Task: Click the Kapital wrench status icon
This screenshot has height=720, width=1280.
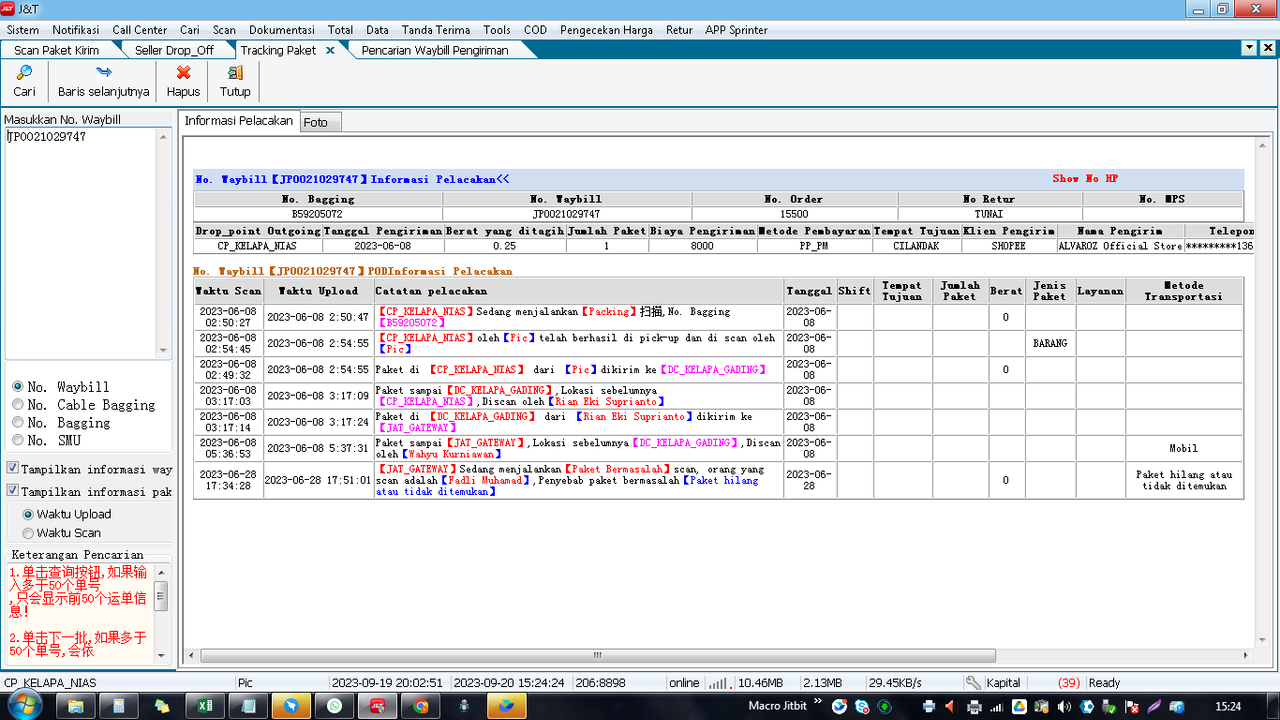Action: [973, 683]
